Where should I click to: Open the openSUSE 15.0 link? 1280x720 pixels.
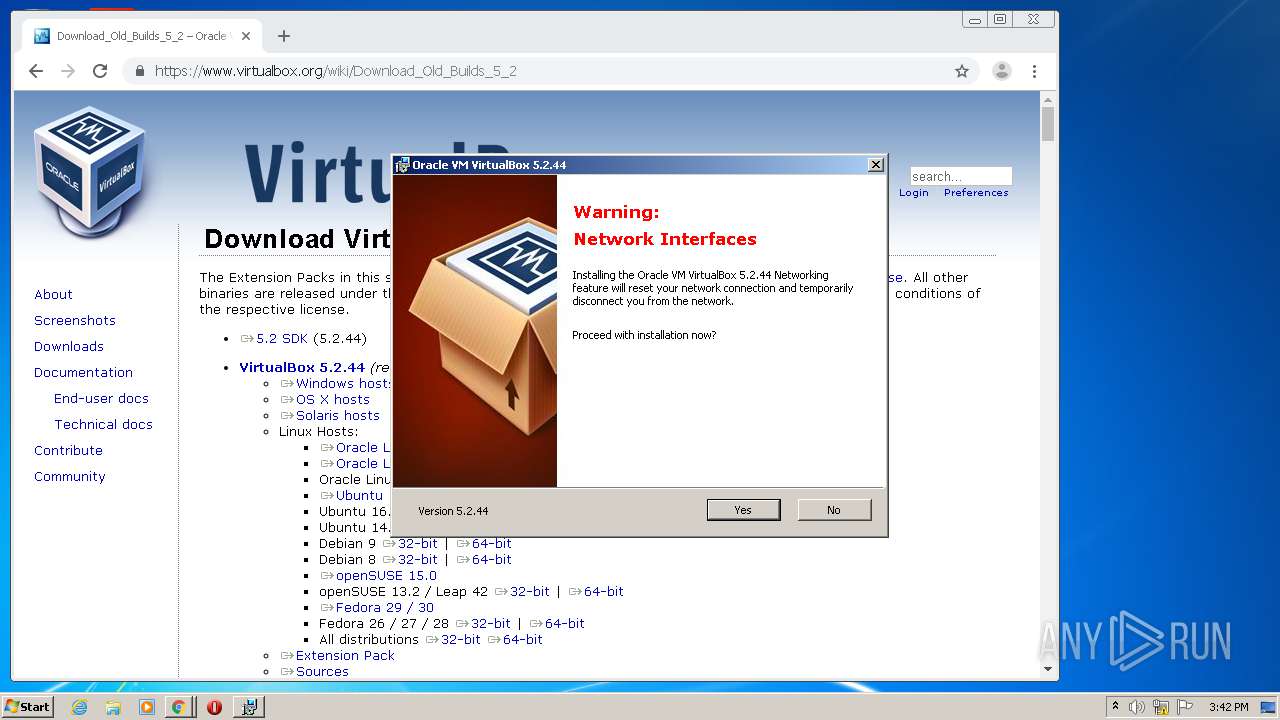(379, 576)
